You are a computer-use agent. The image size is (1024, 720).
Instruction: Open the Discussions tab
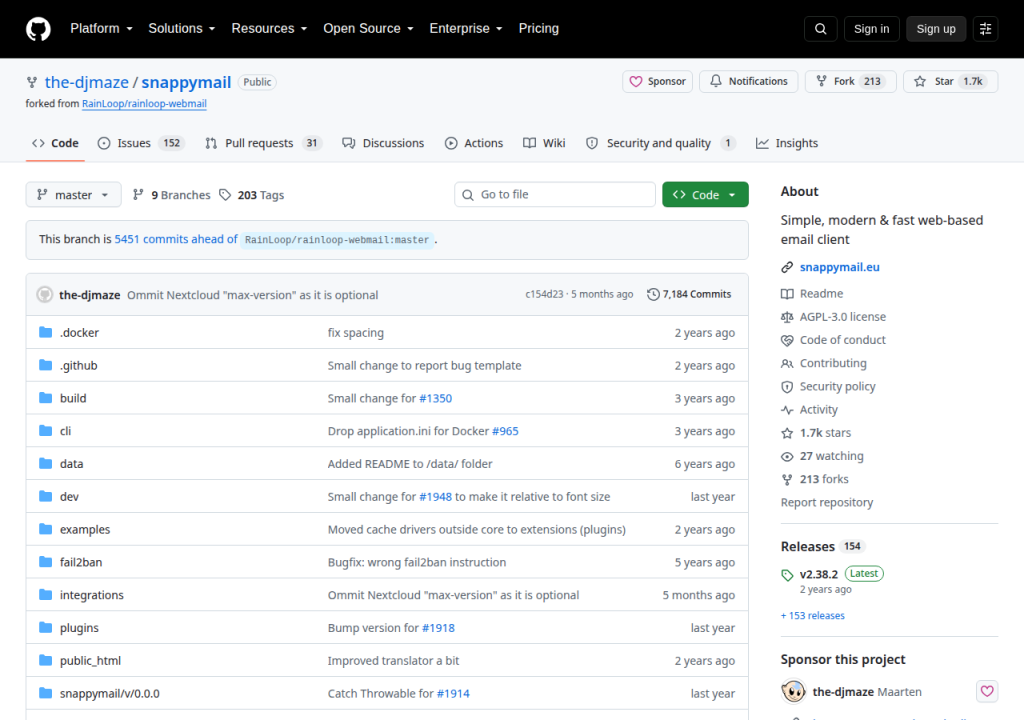(x=383, y=143)
